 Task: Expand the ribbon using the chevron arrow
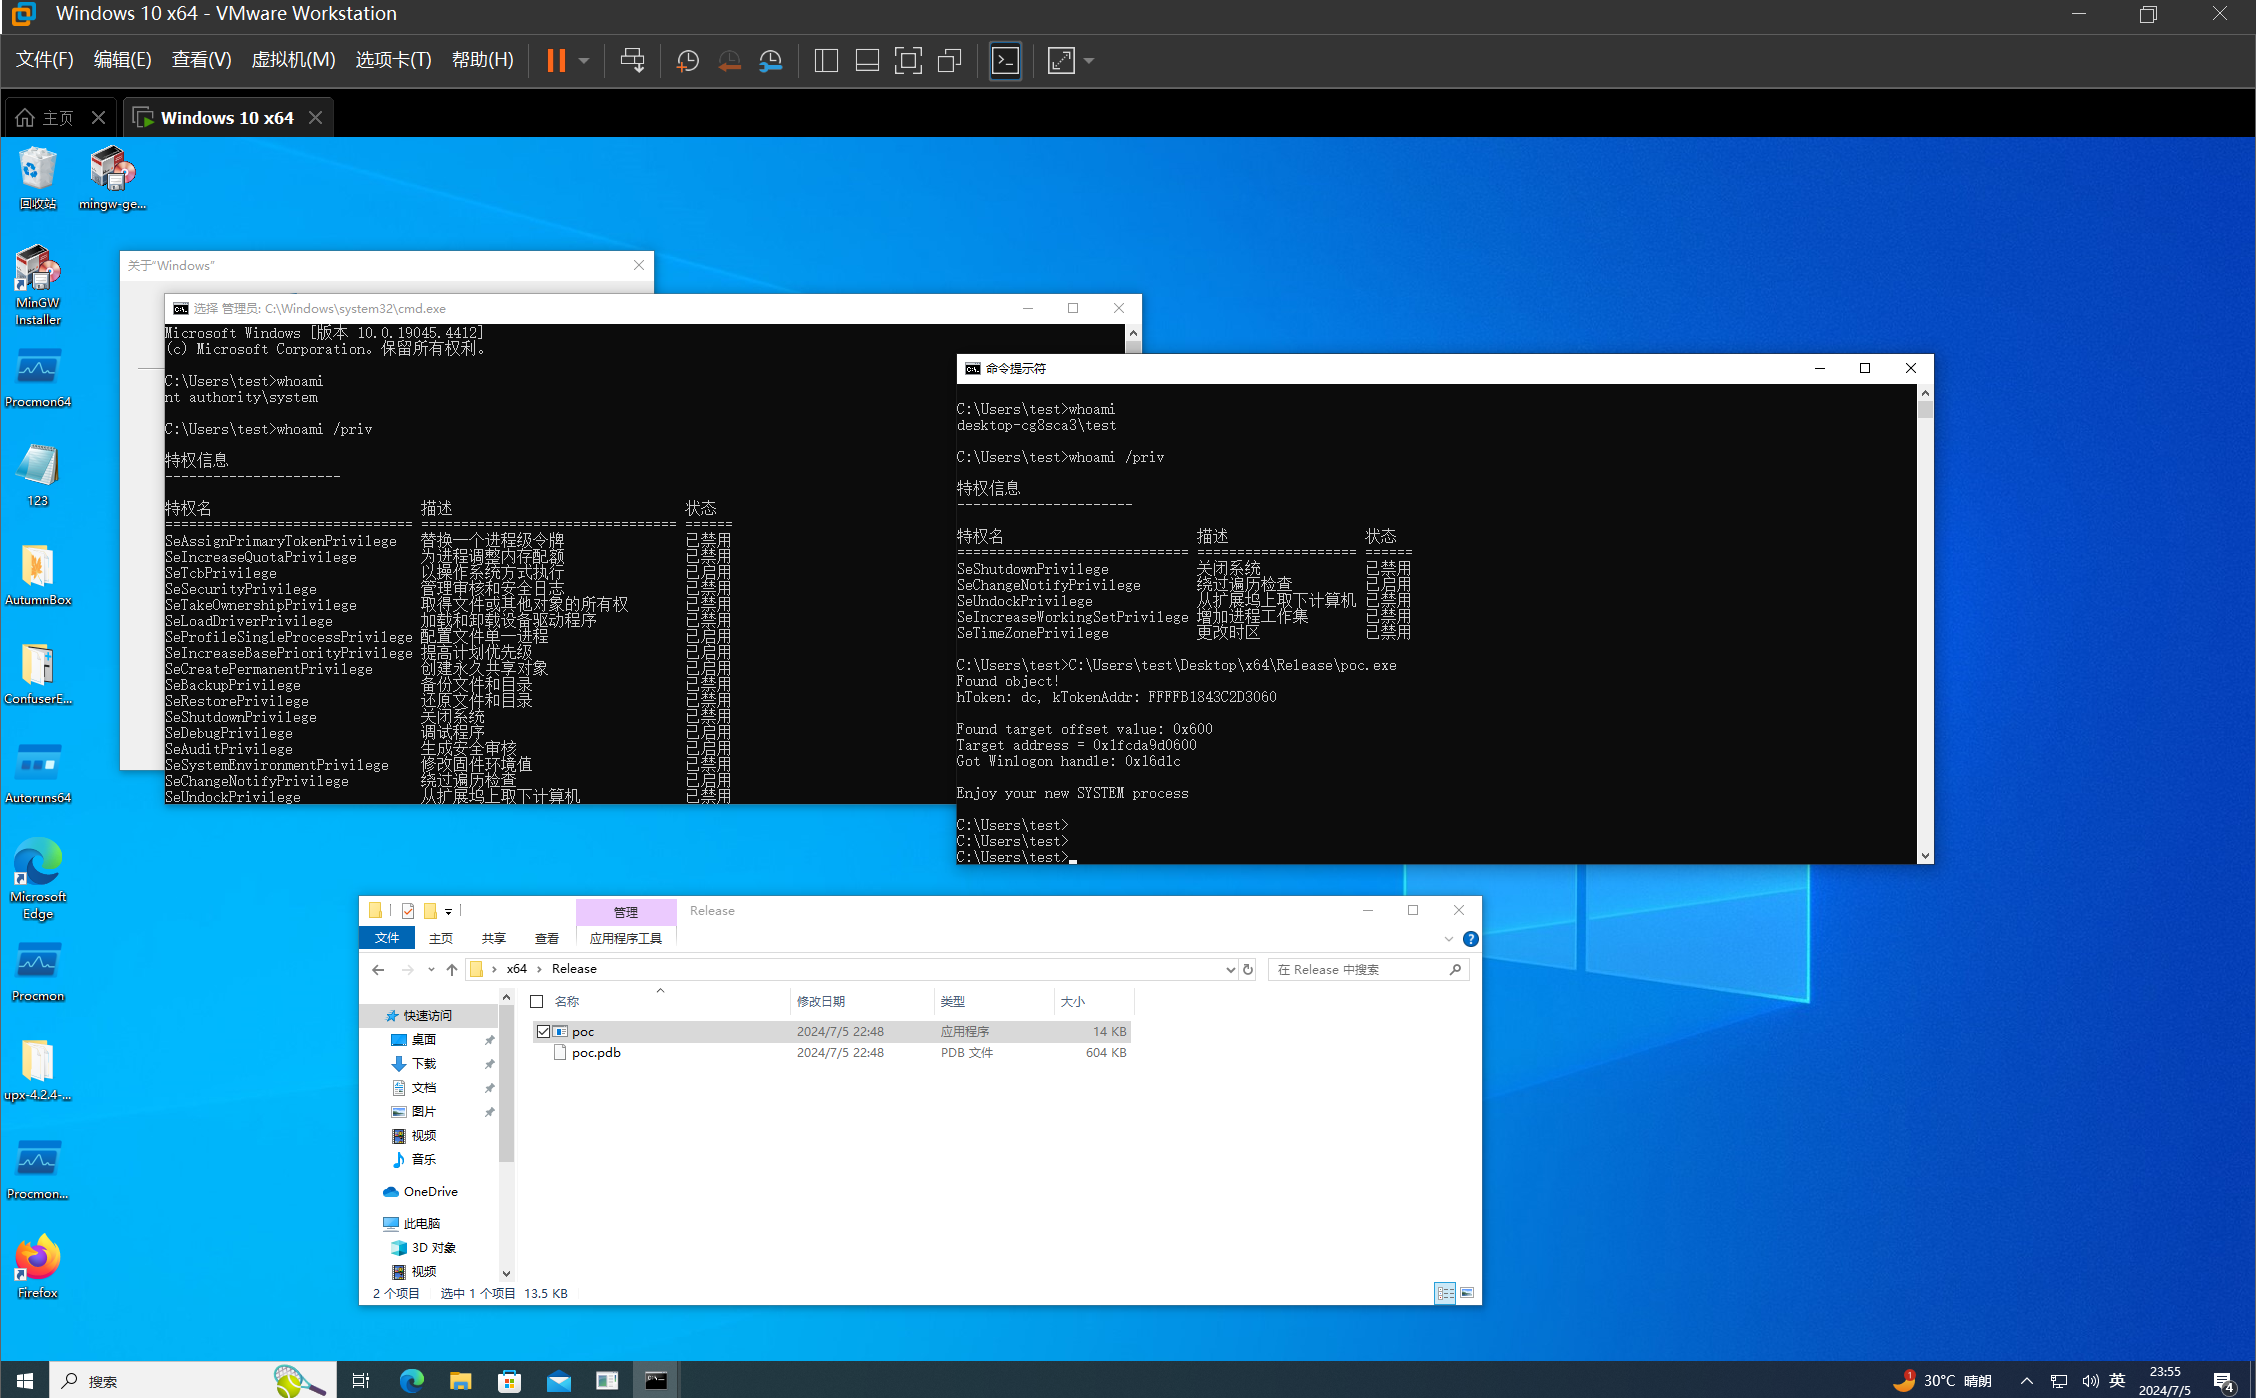[x=1448, y=939]
